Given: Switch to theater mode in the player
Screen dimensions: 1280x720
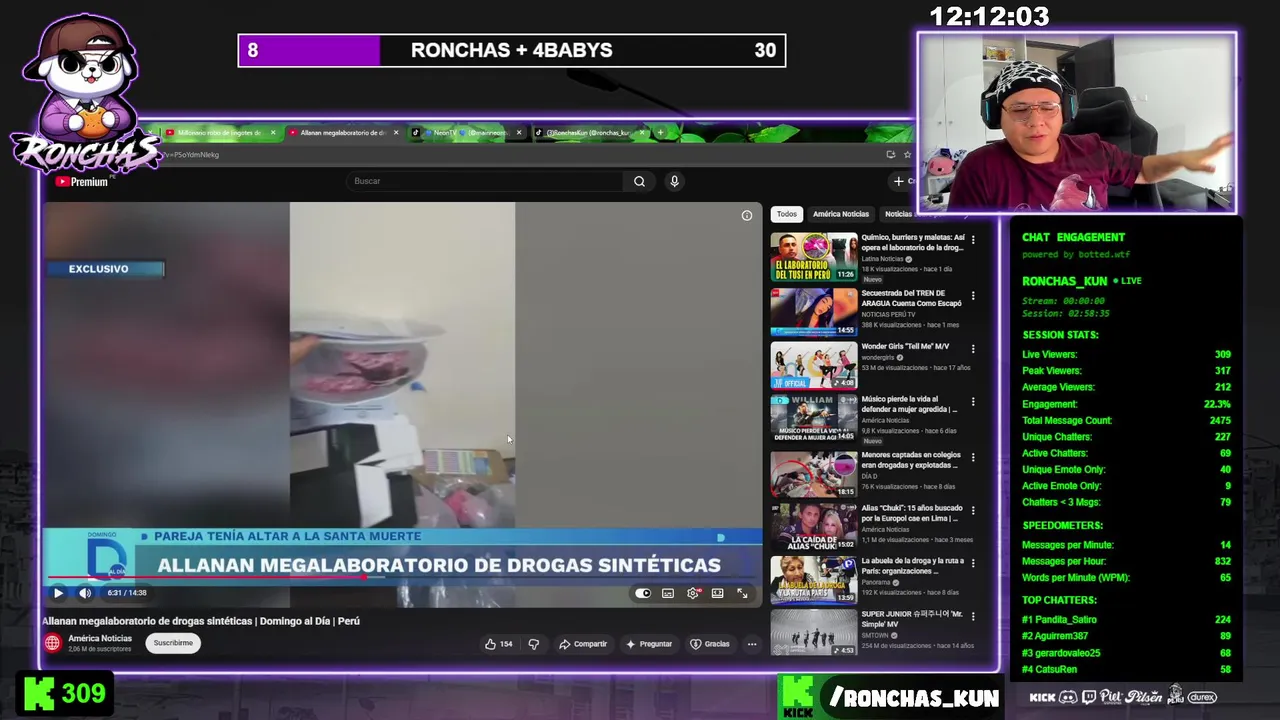Looking at the screenshot, I should [717, 593].
